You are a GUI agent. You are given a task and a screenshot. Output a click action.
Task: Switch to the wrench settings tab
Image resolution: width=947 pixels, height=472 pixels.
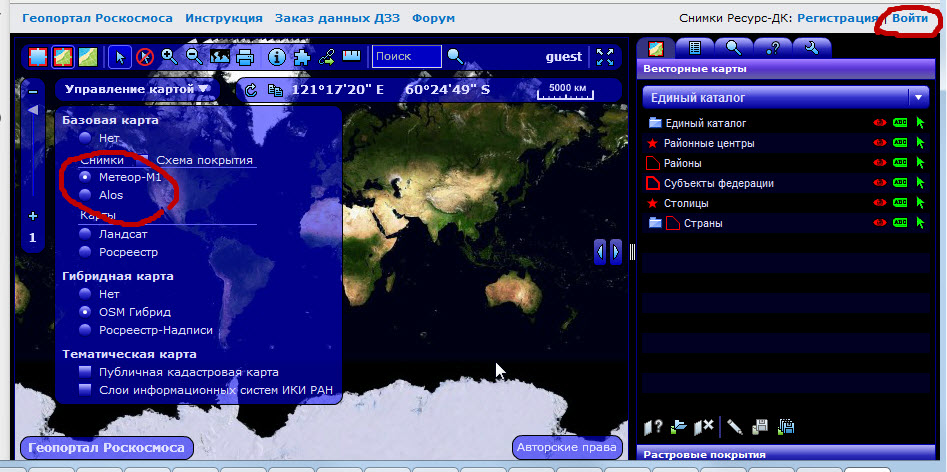pos(811,47)
